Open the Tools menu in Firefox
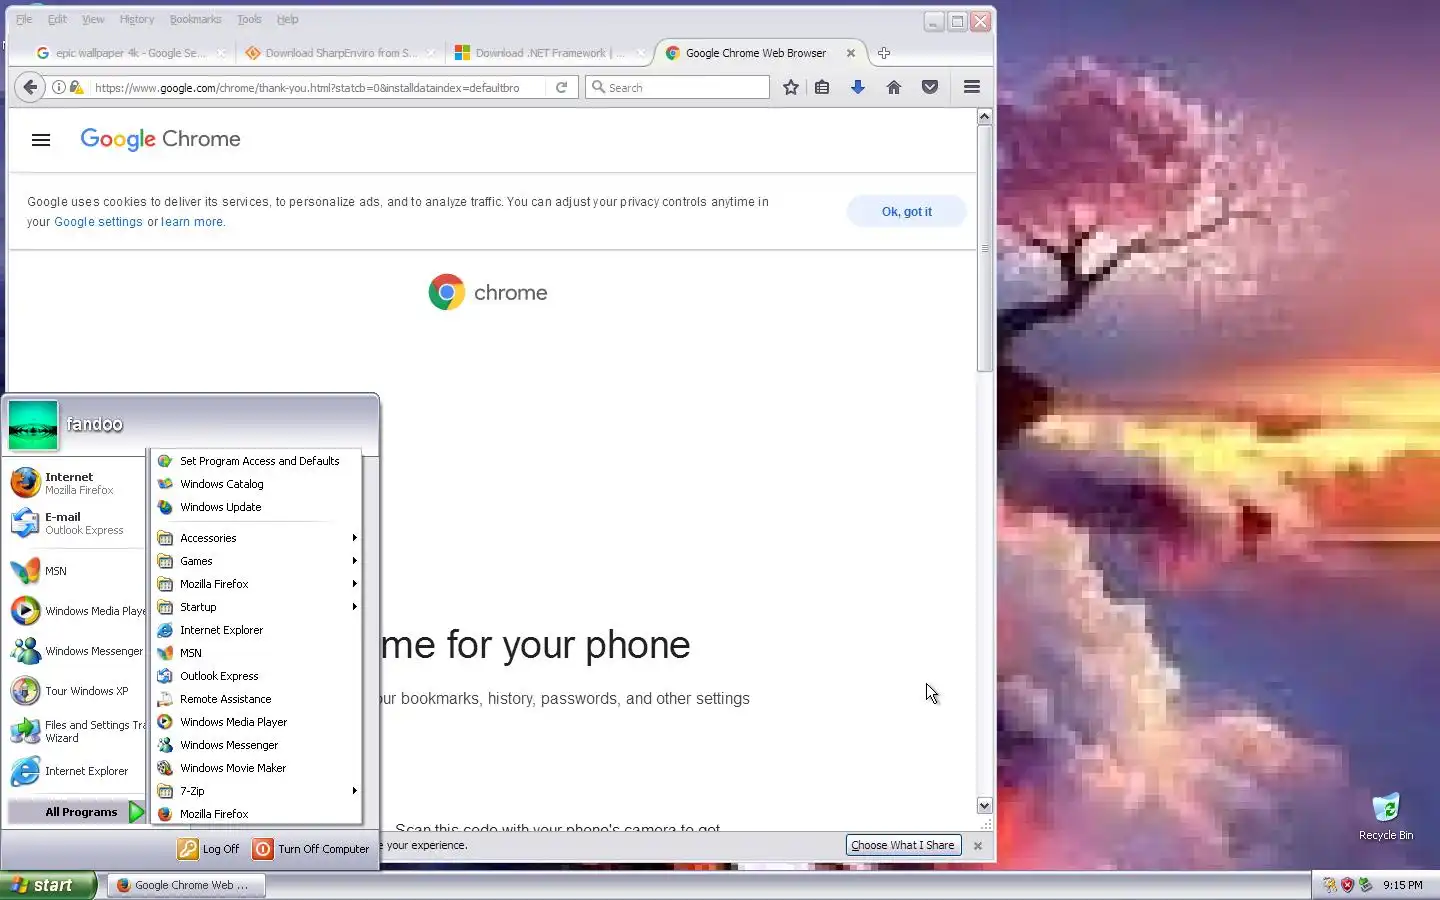 point(249,19)
